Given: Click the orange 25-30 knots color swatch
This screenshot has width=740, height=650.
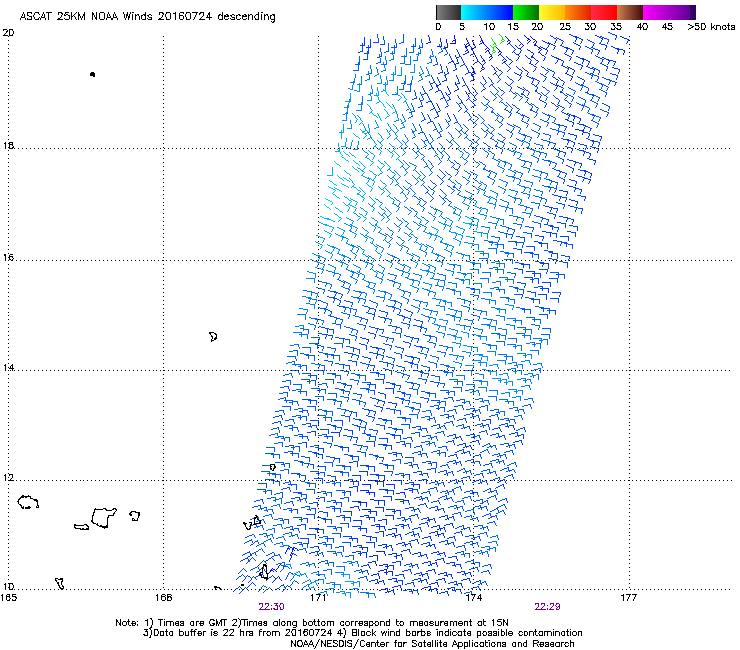Looking at the screenshot, I should [578, 12].
